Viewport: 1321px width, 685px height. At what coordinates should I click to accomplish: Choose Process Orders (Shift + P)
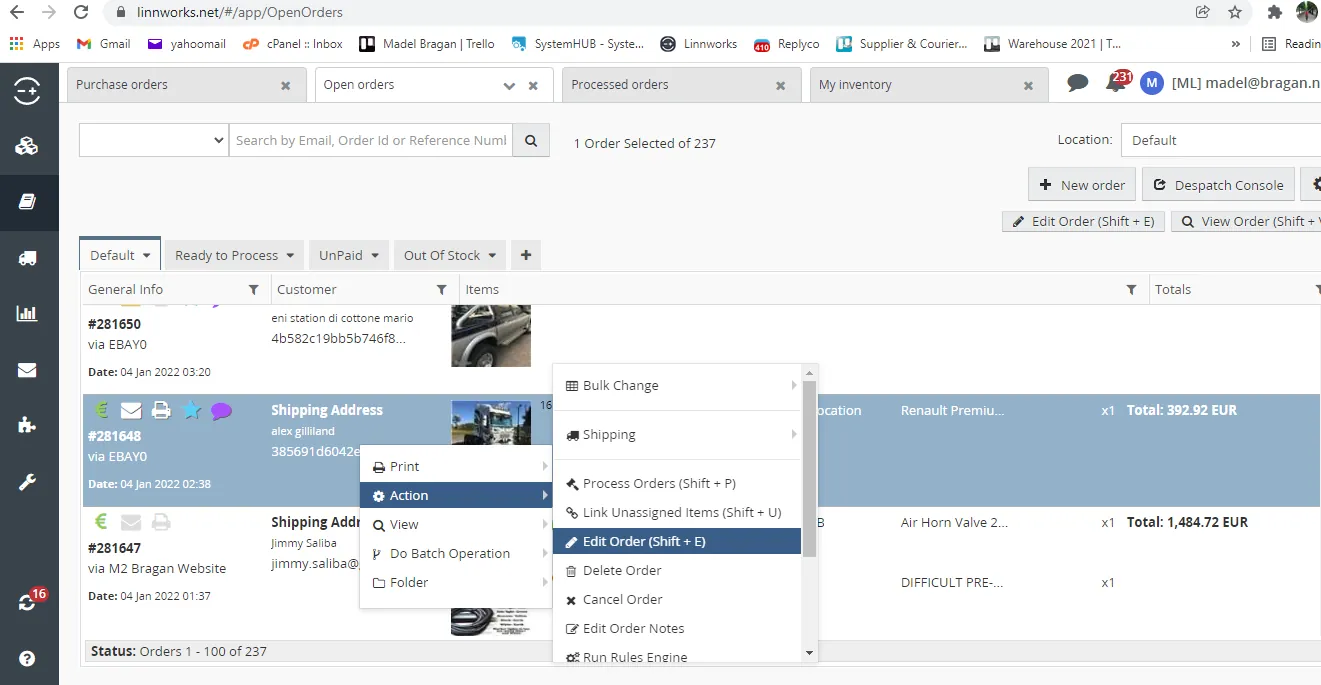coord(677,484)
